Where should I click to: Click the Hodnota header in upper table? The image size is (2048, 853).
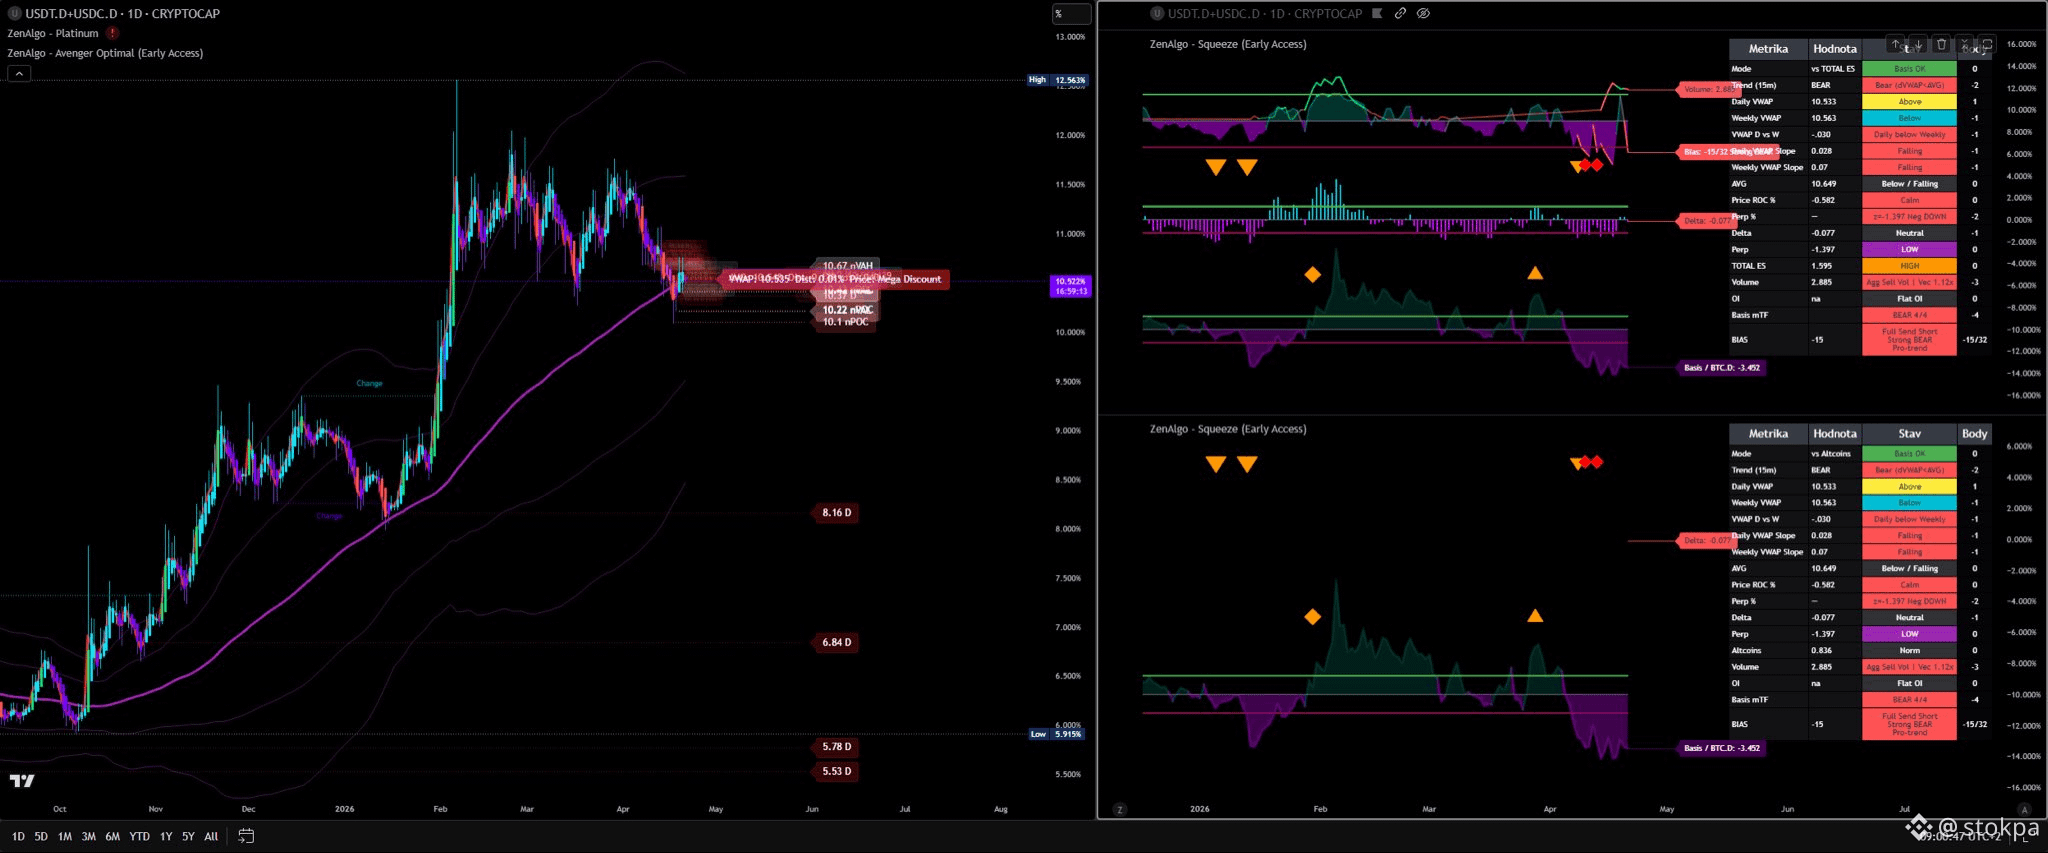(1835, 49)
